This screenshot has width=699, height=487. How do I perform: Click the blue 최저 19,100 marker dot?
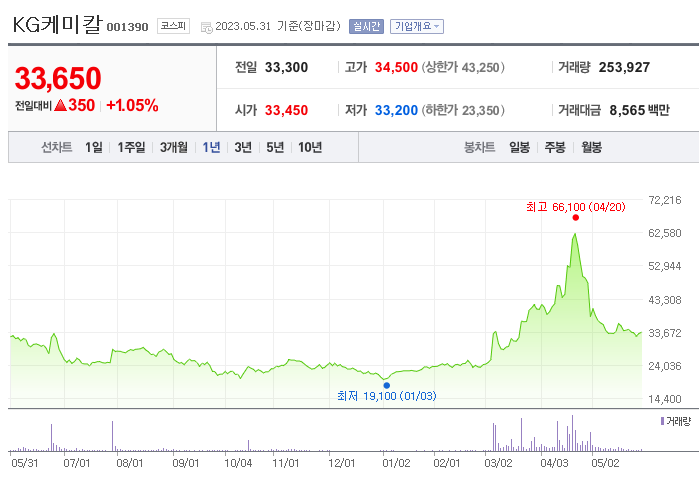point(387,385)
